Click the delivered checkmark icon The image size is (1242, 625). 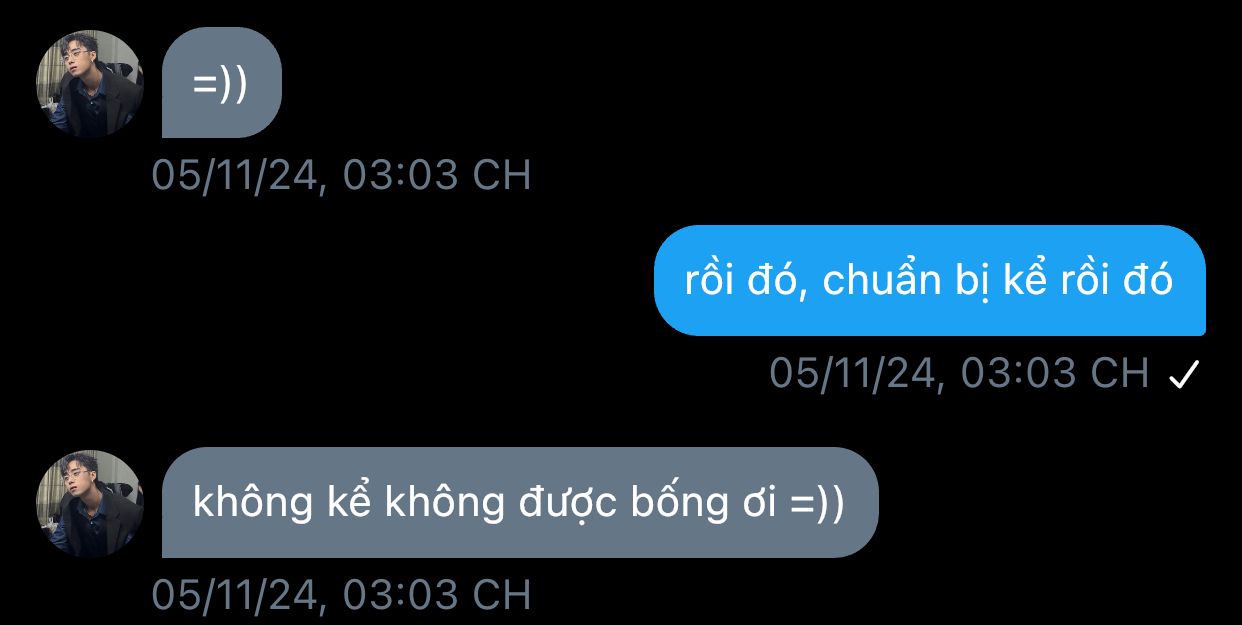click(1183, 375)
